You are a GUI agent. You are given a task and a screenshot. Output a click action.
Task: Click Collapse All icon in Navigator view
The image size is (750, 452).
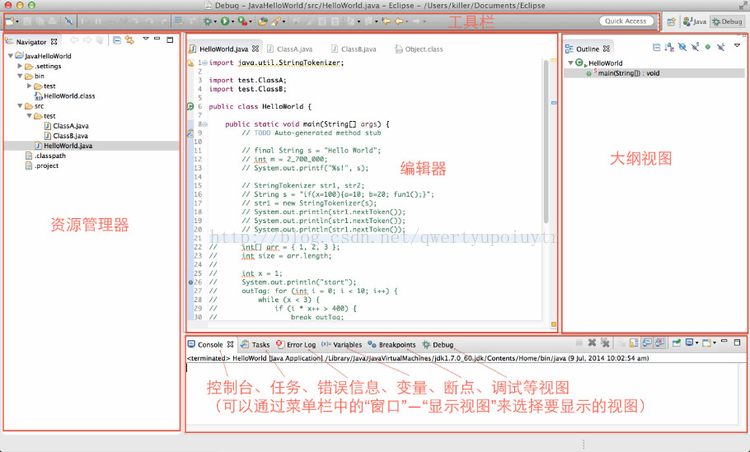(x=117, y=40)
